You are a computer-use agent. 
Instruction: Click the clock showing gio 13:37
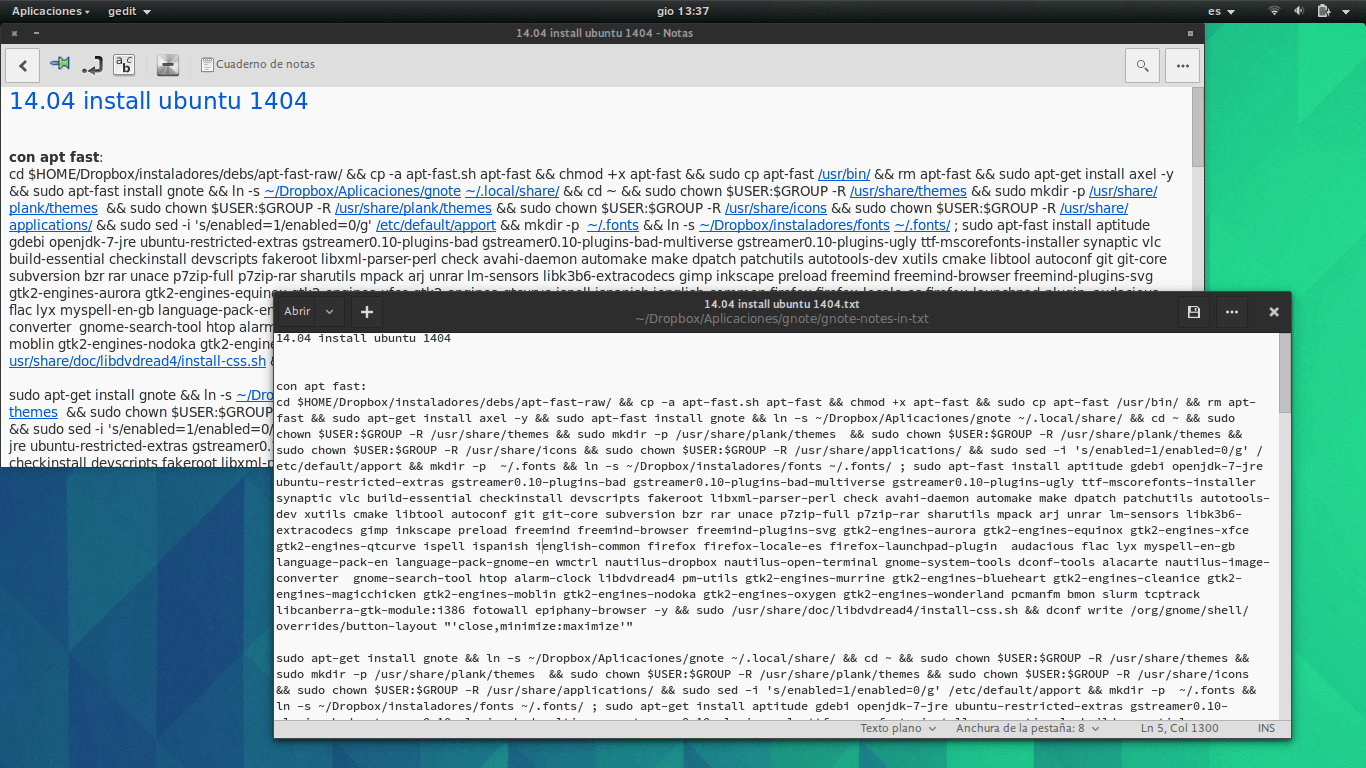pyautogui.click(x=683, y=11)
